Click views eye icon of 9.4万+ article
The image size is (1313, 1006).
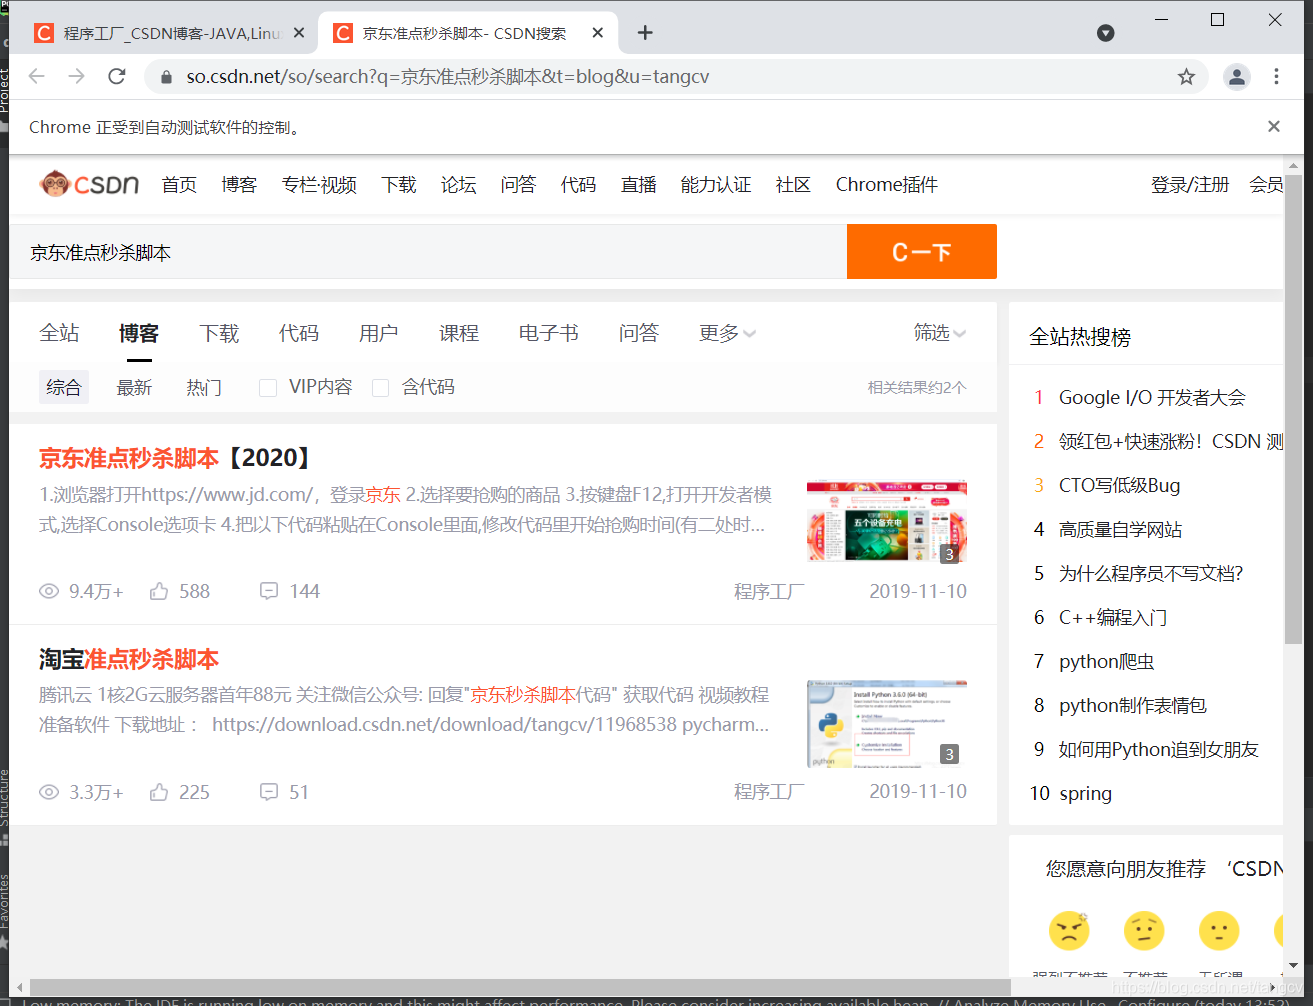(x=49, y=591)
